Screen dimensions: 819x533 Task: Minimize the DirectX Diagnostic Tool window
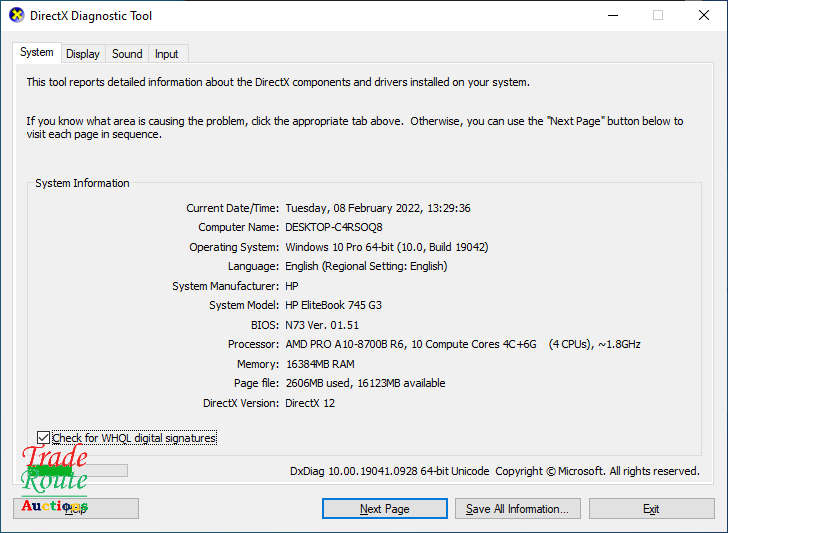click(611, 16)
